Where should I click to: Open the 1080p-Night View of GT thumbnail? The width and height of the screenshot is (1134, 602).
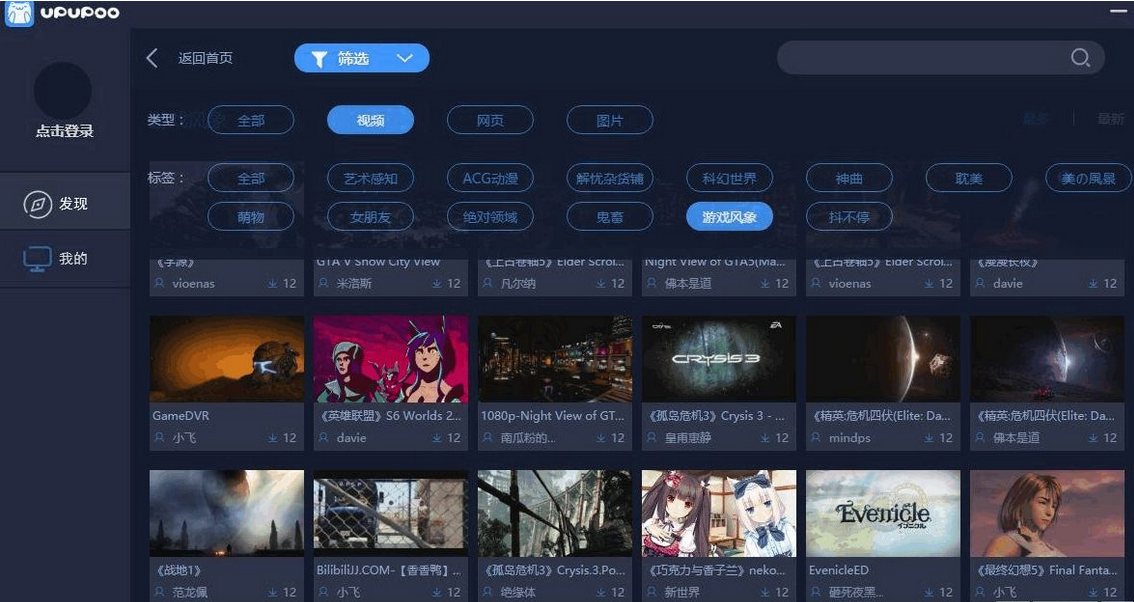click(555, 359)
